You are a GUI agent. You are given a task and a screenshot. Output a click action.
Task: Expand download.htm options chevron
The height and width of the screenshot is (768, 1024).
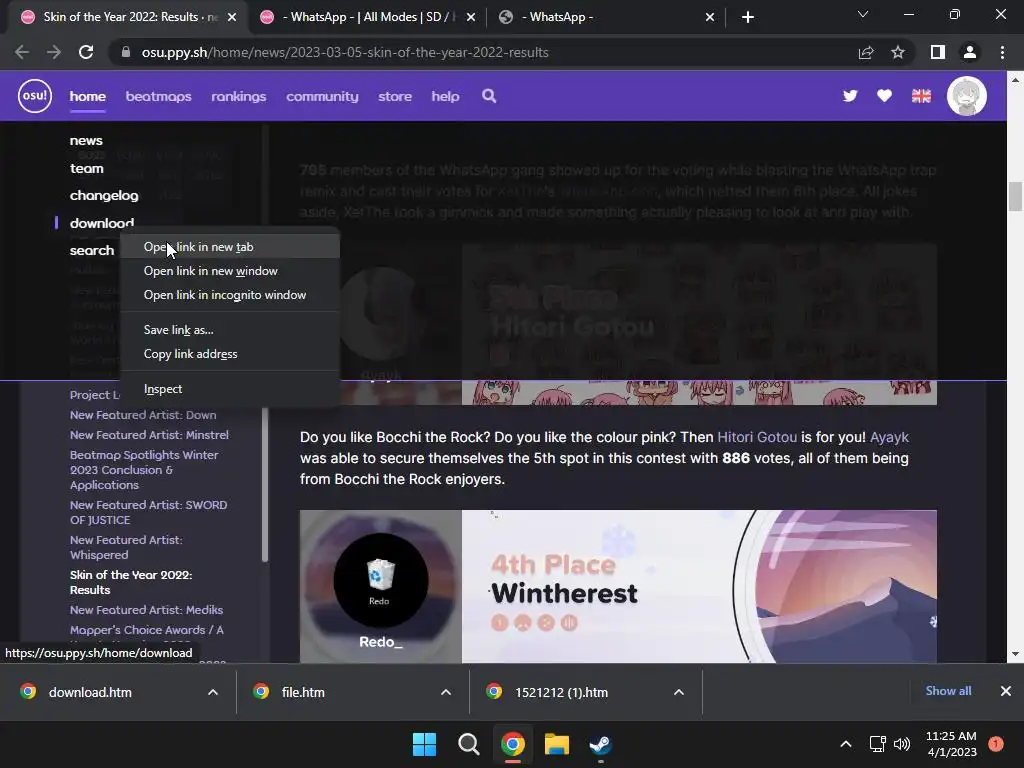pyautogui.click(x=213, y=692)
